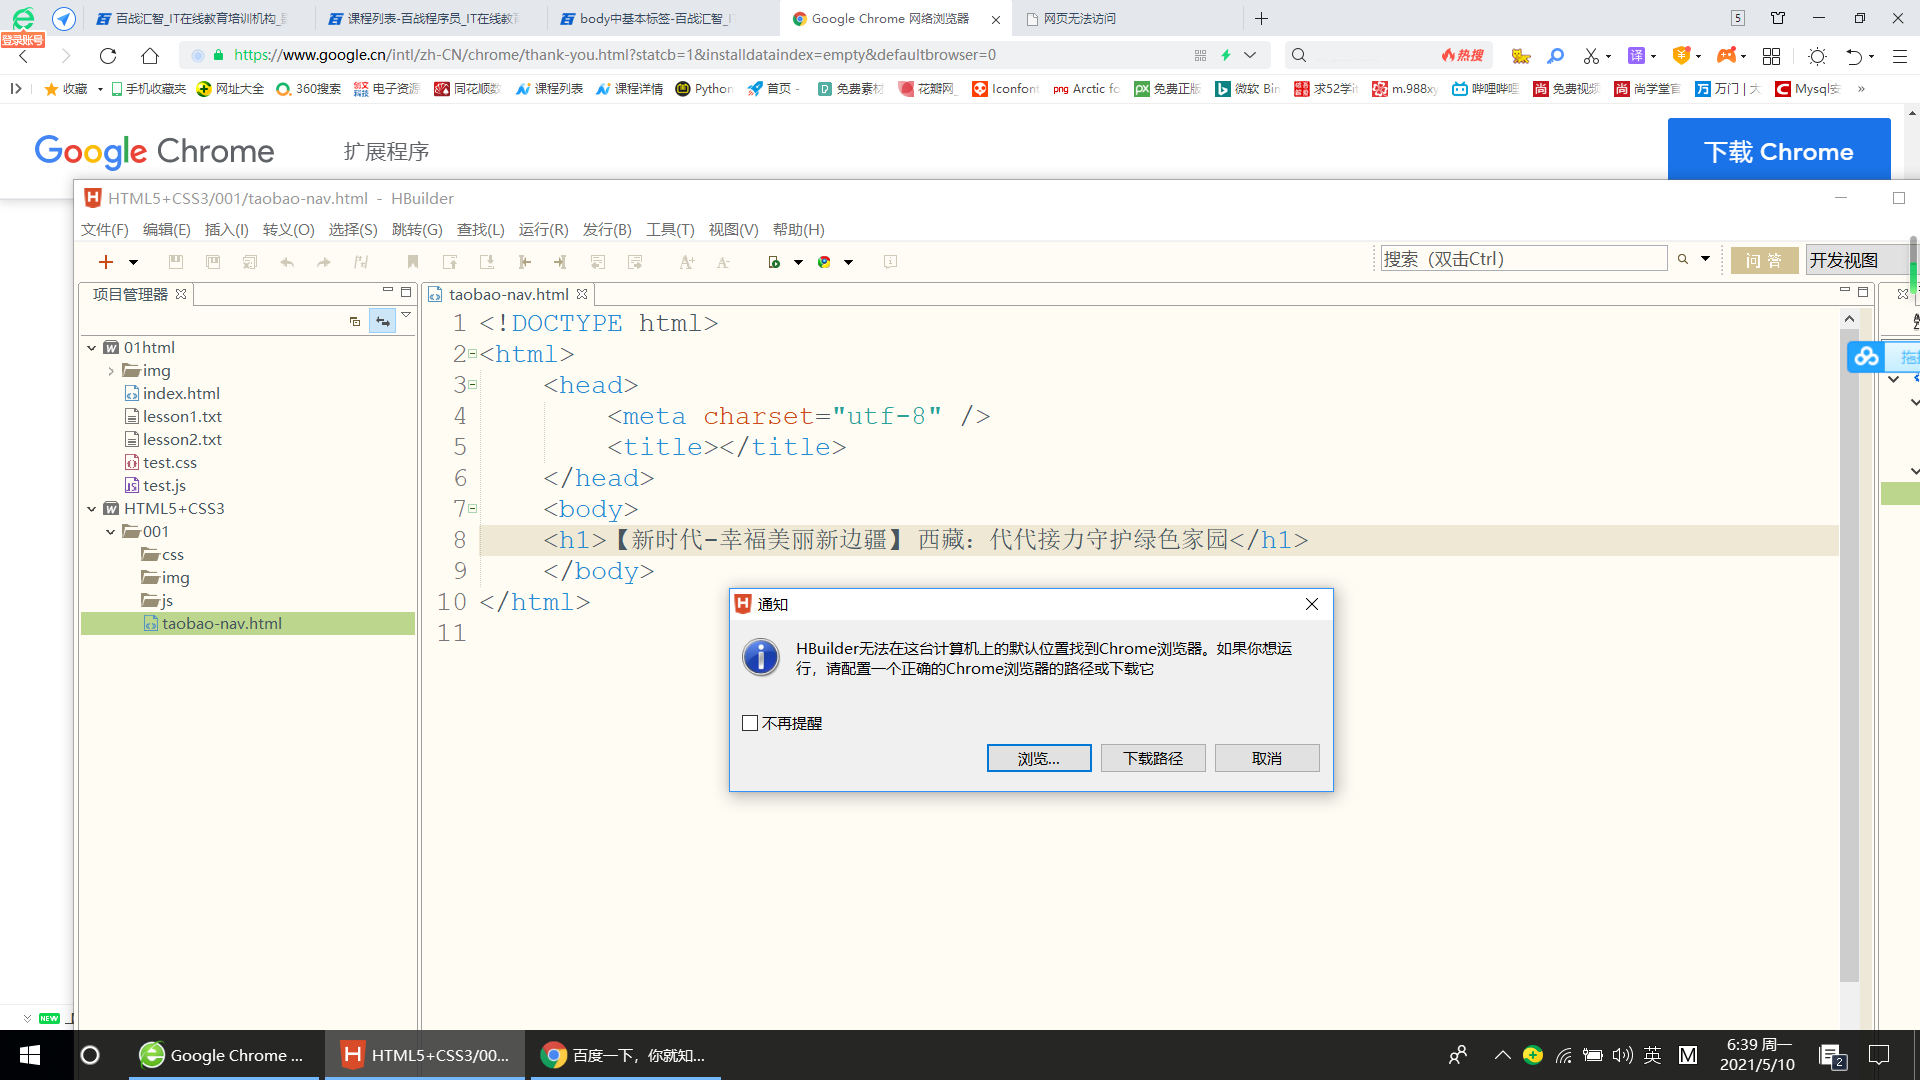
Task: Tick the 不再提醒 checkbox
Action: click(x=750, y=723)
